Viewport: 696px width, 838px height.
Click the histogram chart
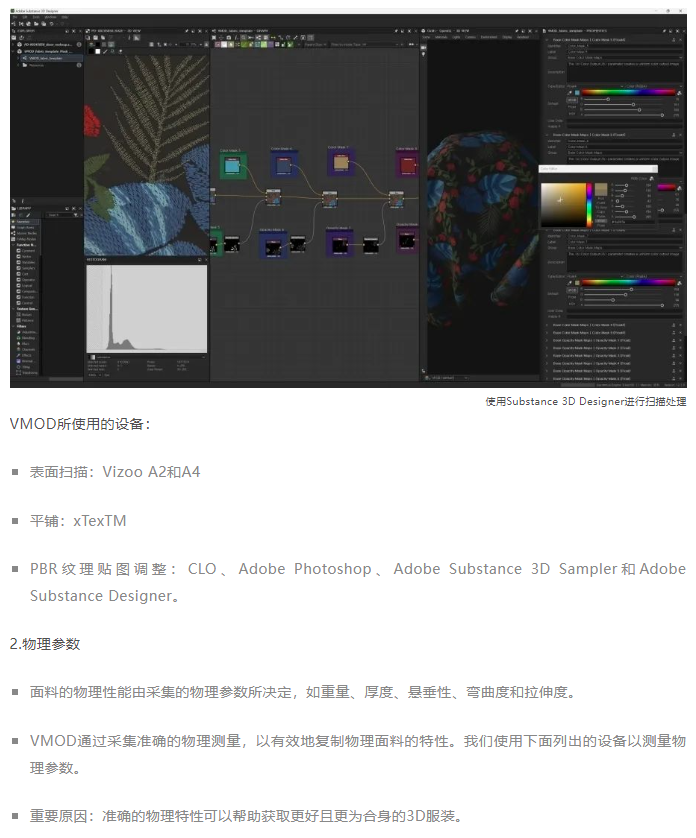pos(146,308)
